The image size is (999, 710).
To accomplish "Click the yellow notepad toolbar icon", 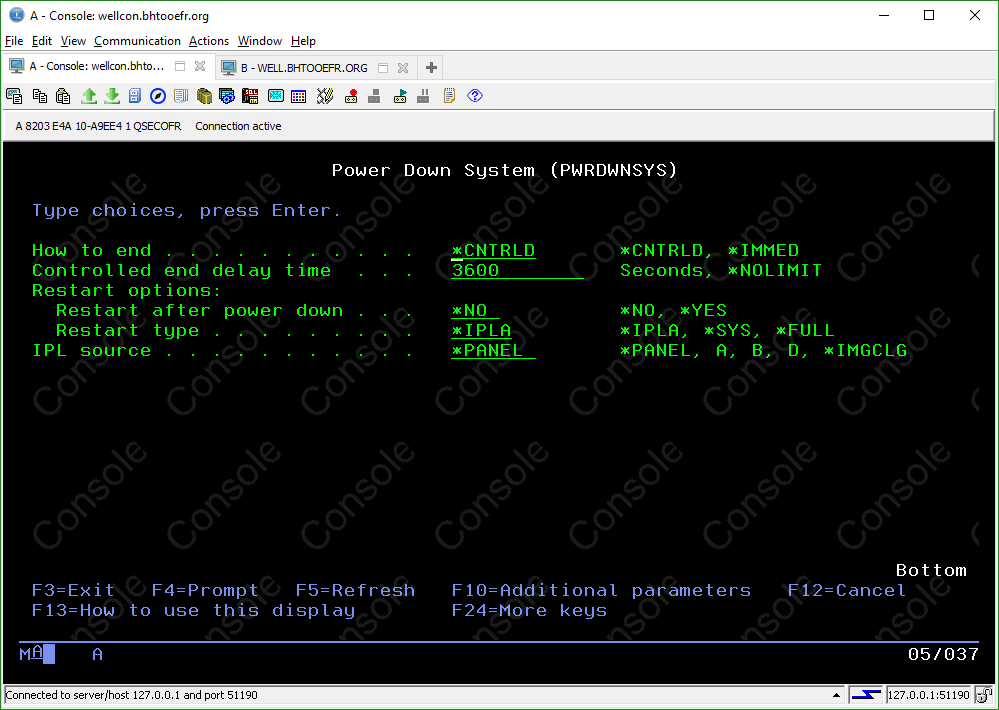I will 449,96.
